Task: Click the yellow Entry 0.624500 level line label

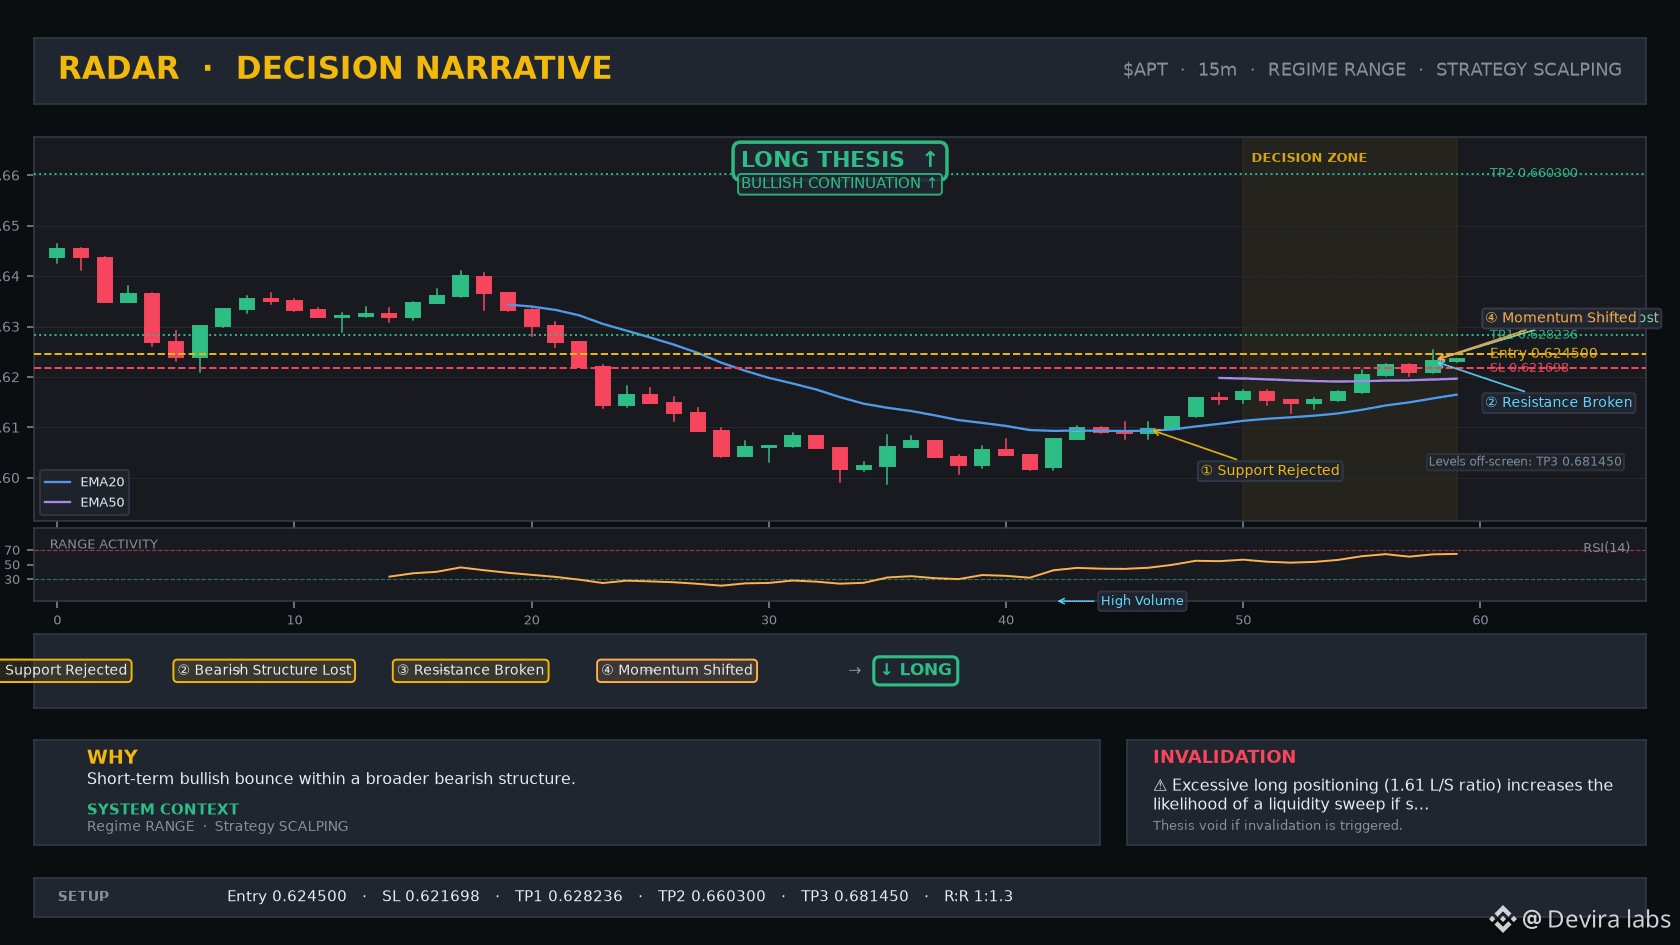Action: [1543, 353]
